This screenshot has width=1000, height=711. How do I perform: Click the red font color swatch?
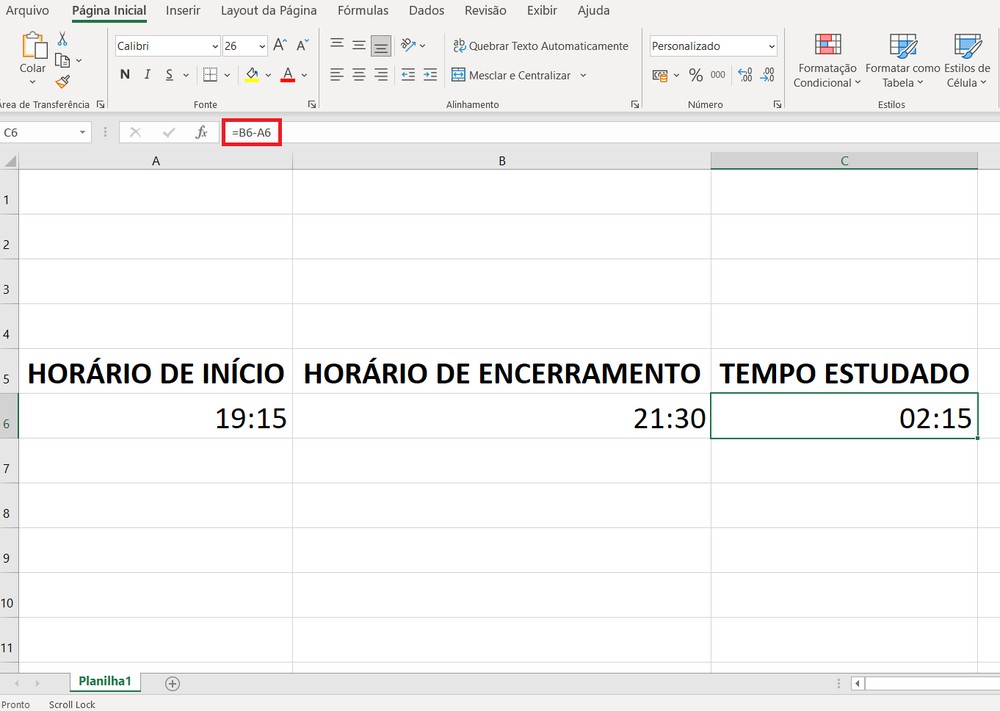point(289,80)
